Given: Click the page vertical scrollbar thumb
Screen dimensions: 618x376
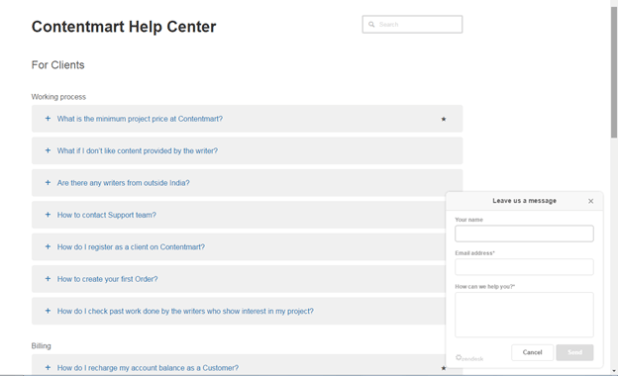Looking at the screenshot, I should (614, 73).
